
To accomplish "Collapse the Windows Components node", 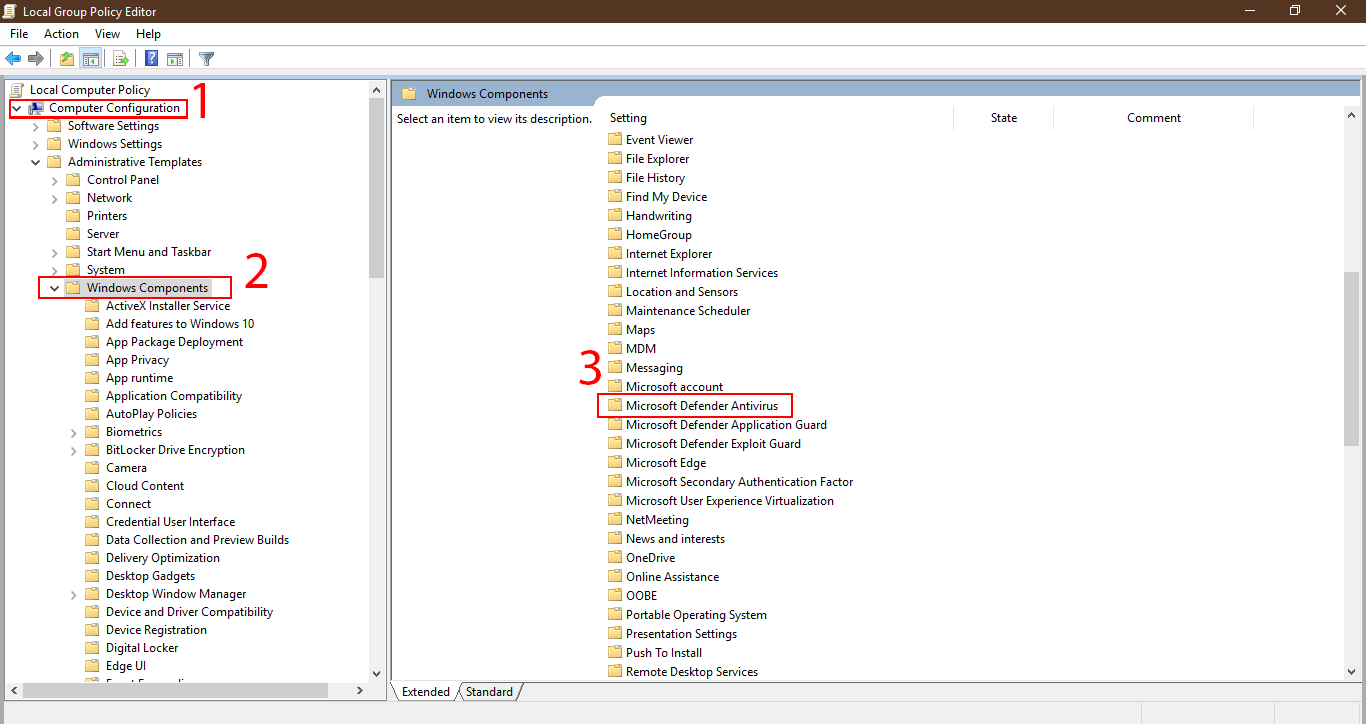I will 55,288.
